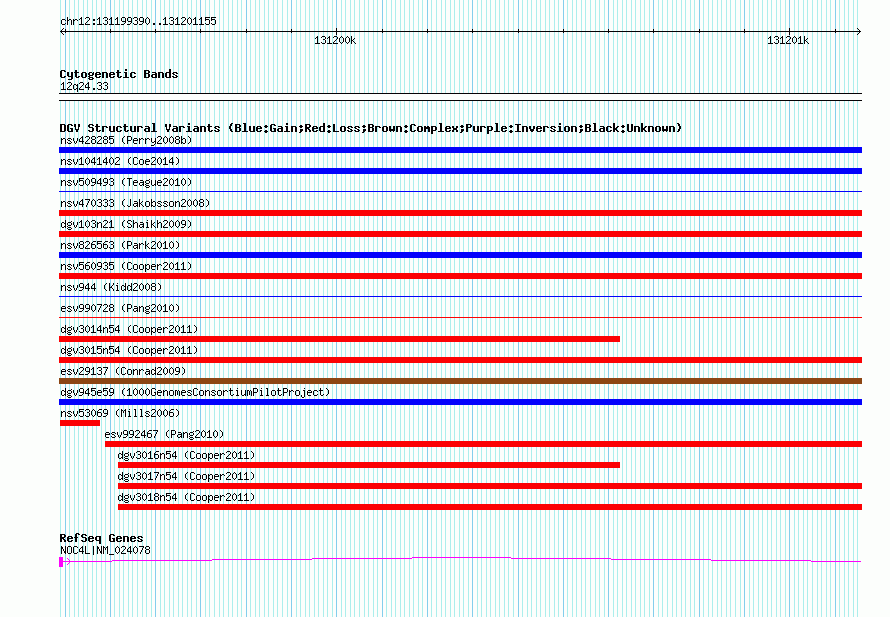The image size is (890, 617).
Task: Open nsv53069 (Mills2006) variant
Action: pyautogui.click(x=120, y=413)
